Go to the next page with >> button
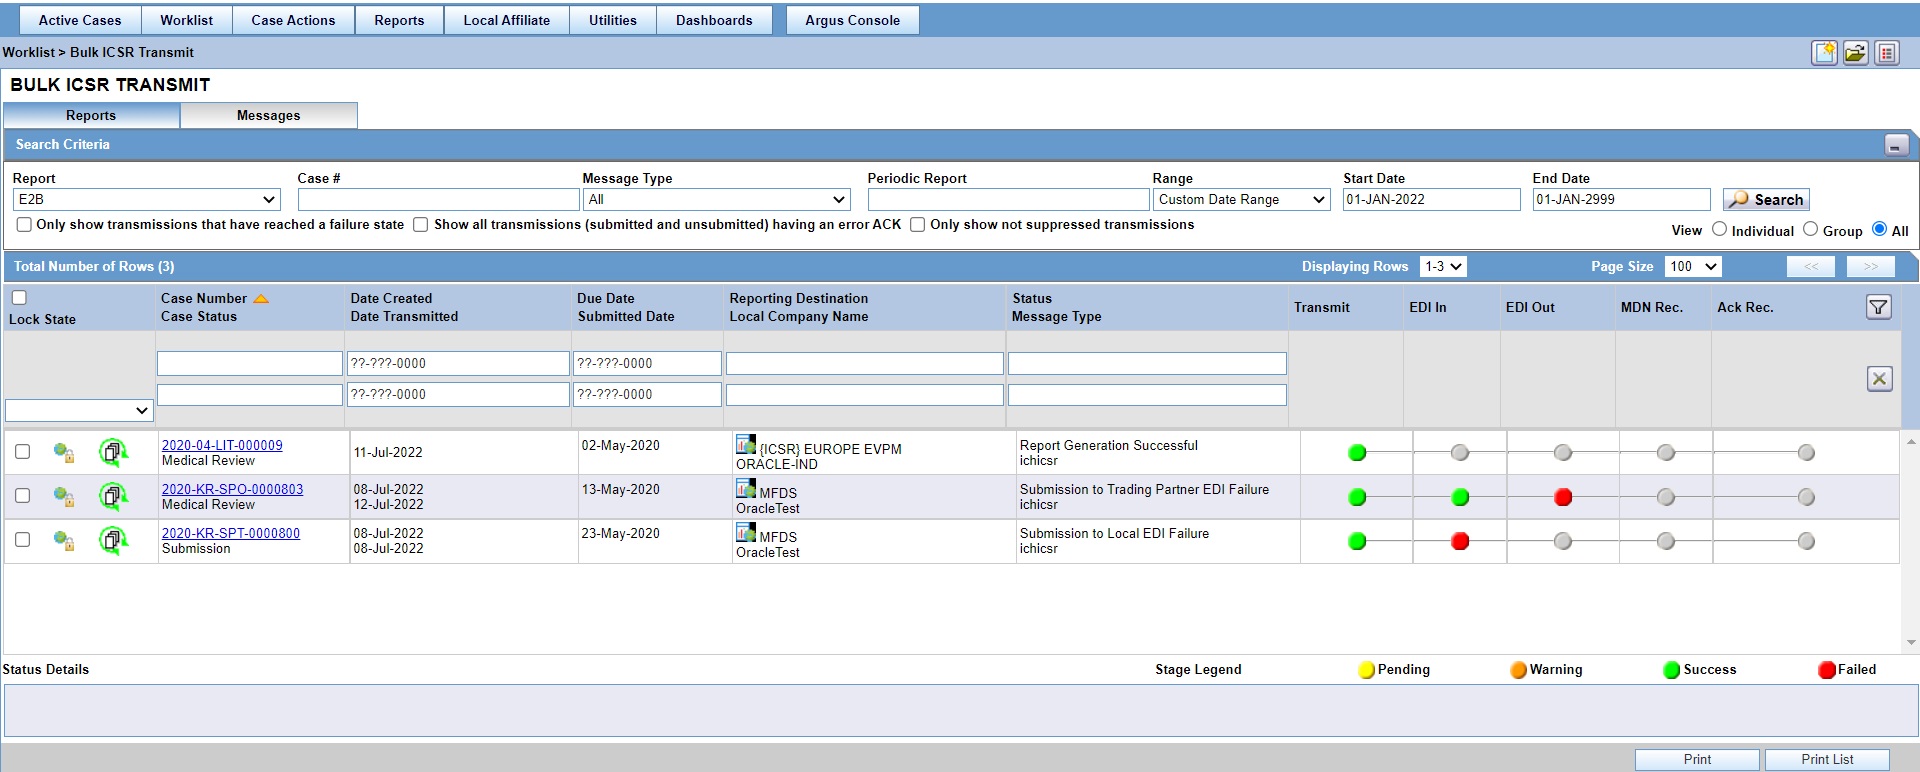Screen dimensions: 1920x772 tap(1870, 267)
